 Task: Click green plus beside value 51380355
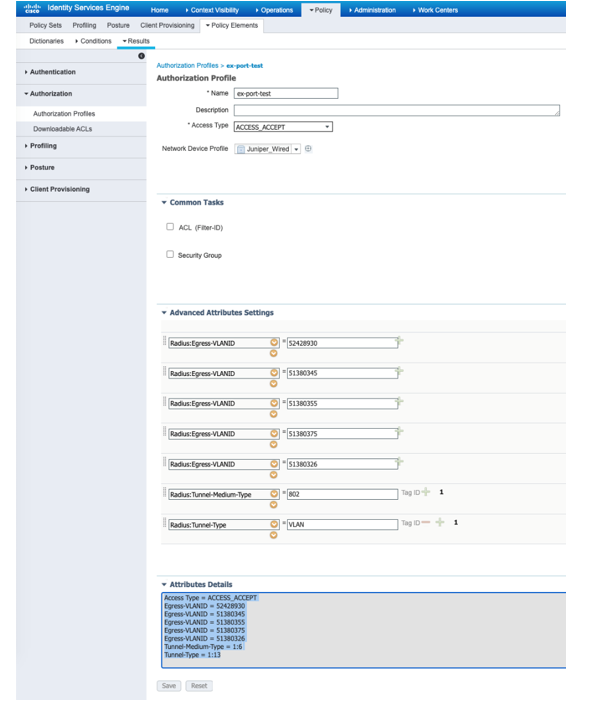pos(399,402)
